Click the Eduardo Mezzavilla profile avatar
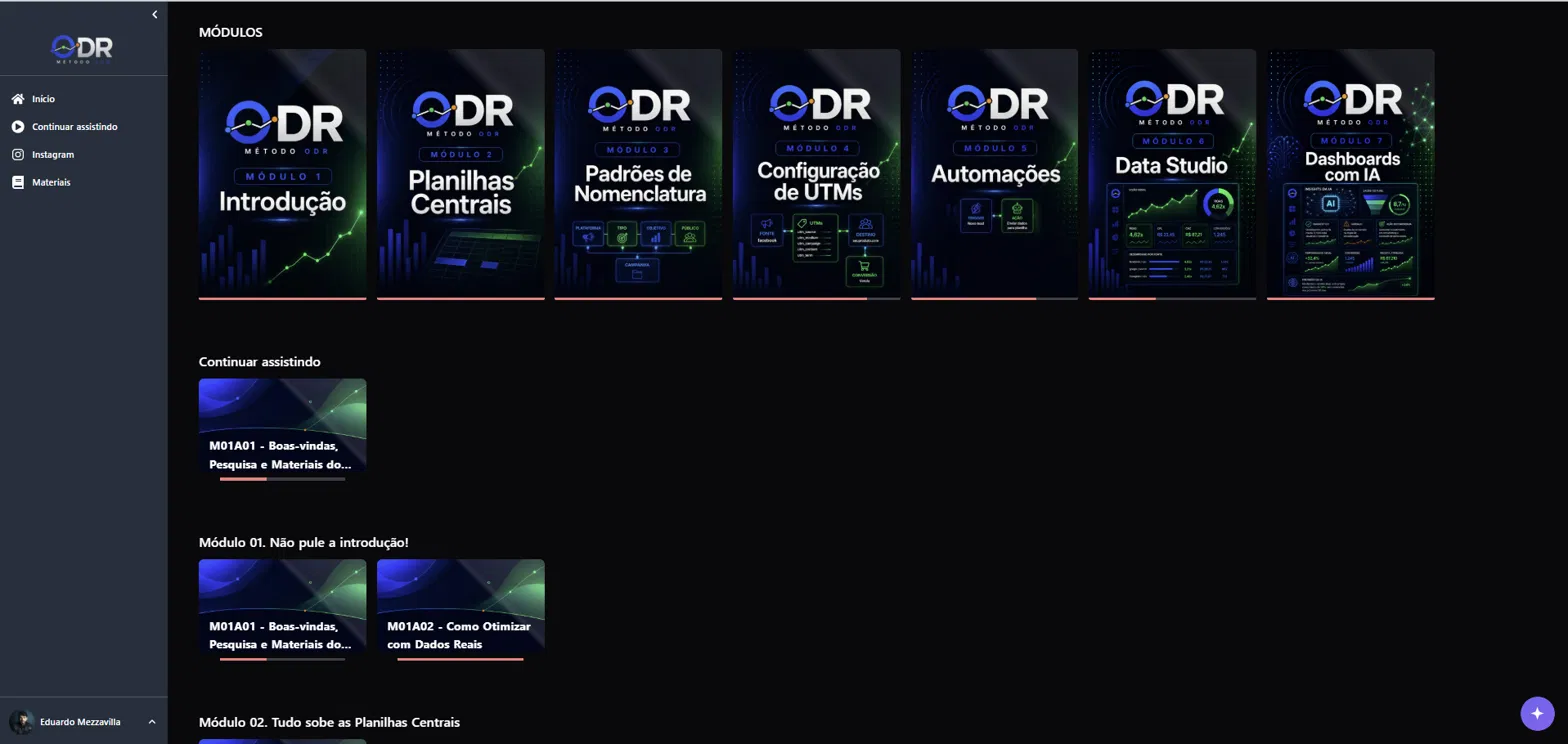Viewport: 1568px width, 744px height. 21,721
